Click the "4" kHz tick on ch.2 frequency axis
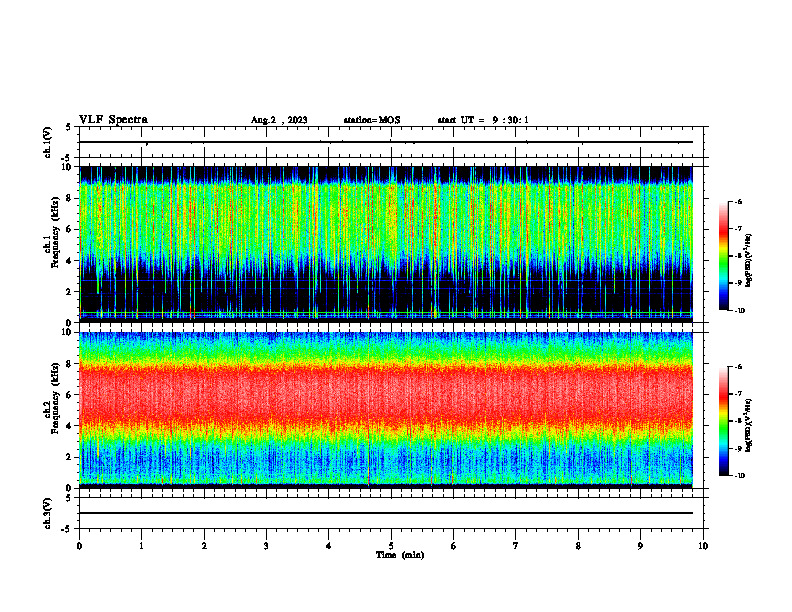Viewport: 792px width, 612px height. pyautogui.click(x=69, y=426)
